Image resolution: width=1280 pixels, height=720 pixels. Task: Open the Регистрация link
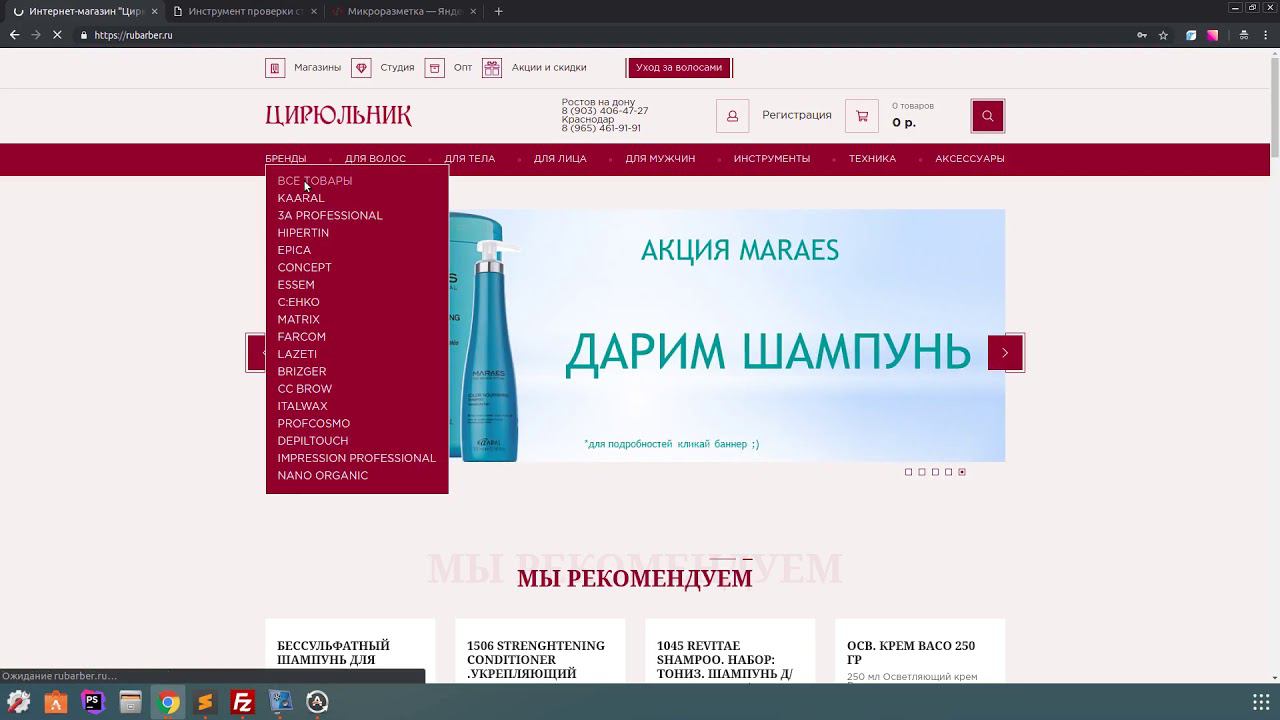tap(797, 115)
